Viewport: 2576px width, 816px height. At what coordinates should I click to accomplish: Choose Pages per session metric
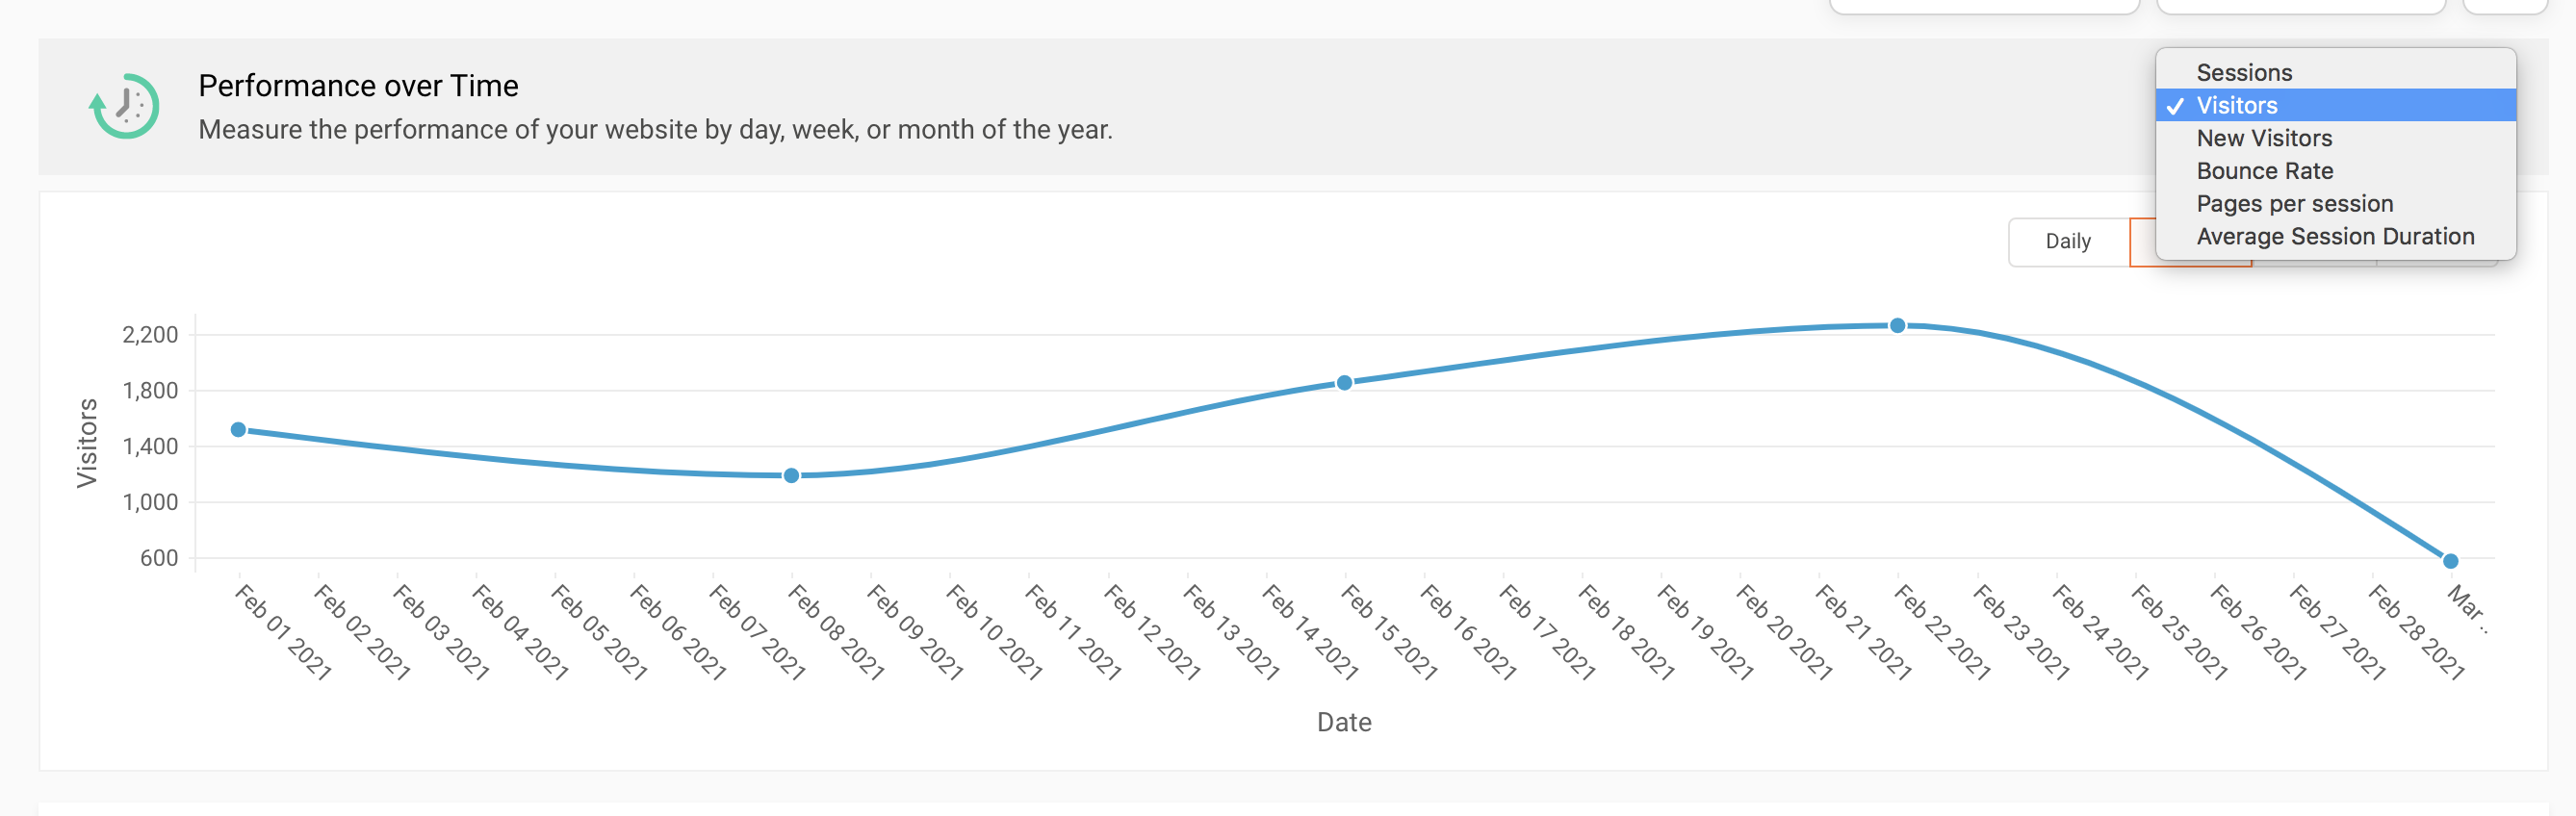click(x=2294, y=204)
